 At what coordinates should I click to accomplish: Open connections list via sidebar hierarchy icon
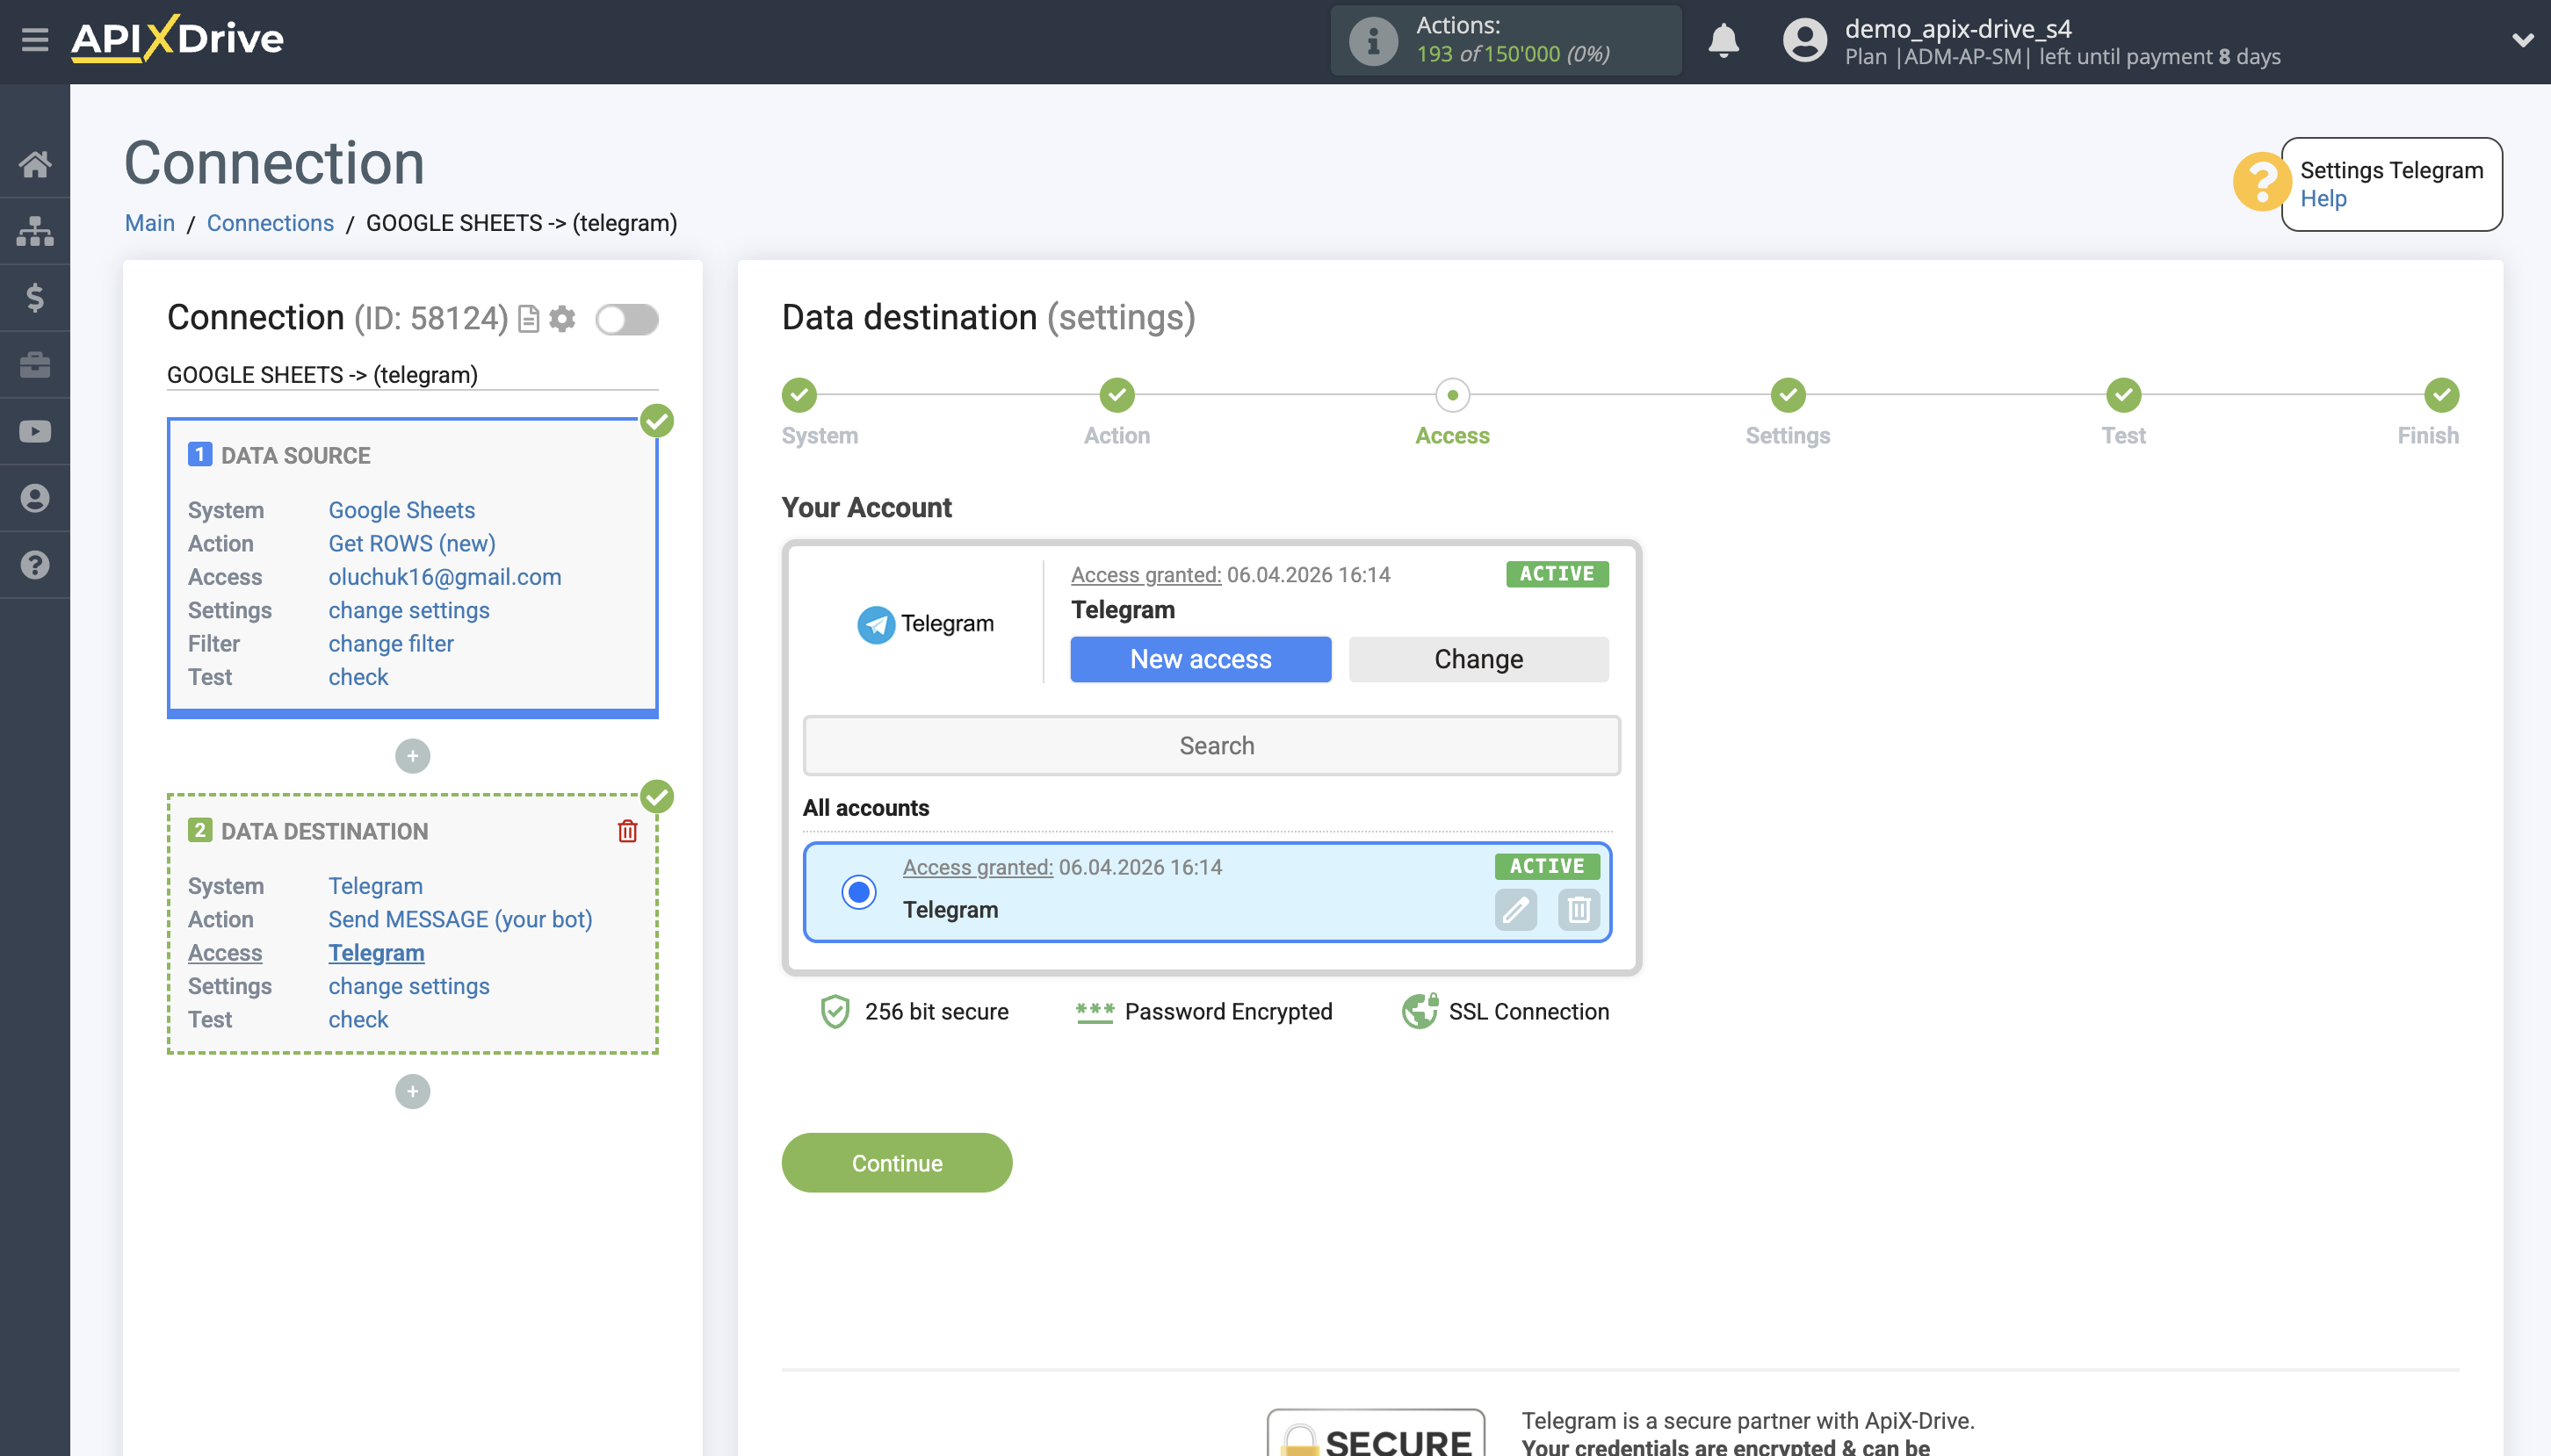click(x=36, y=230)
